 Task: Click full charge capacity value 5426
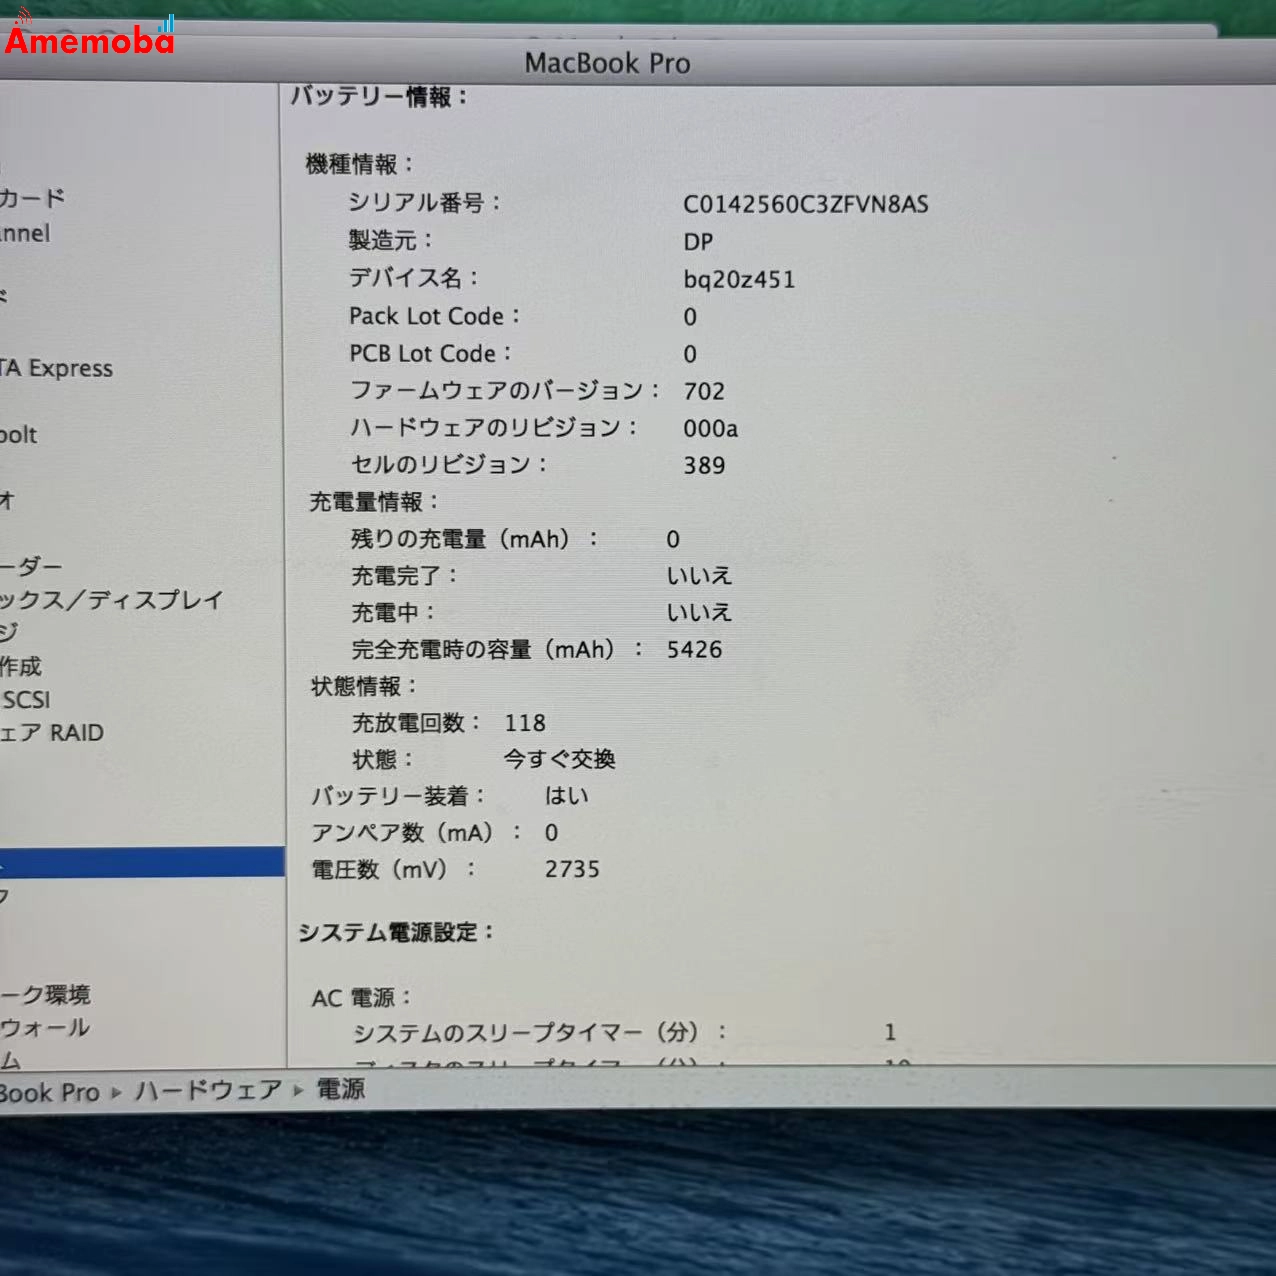694,650
